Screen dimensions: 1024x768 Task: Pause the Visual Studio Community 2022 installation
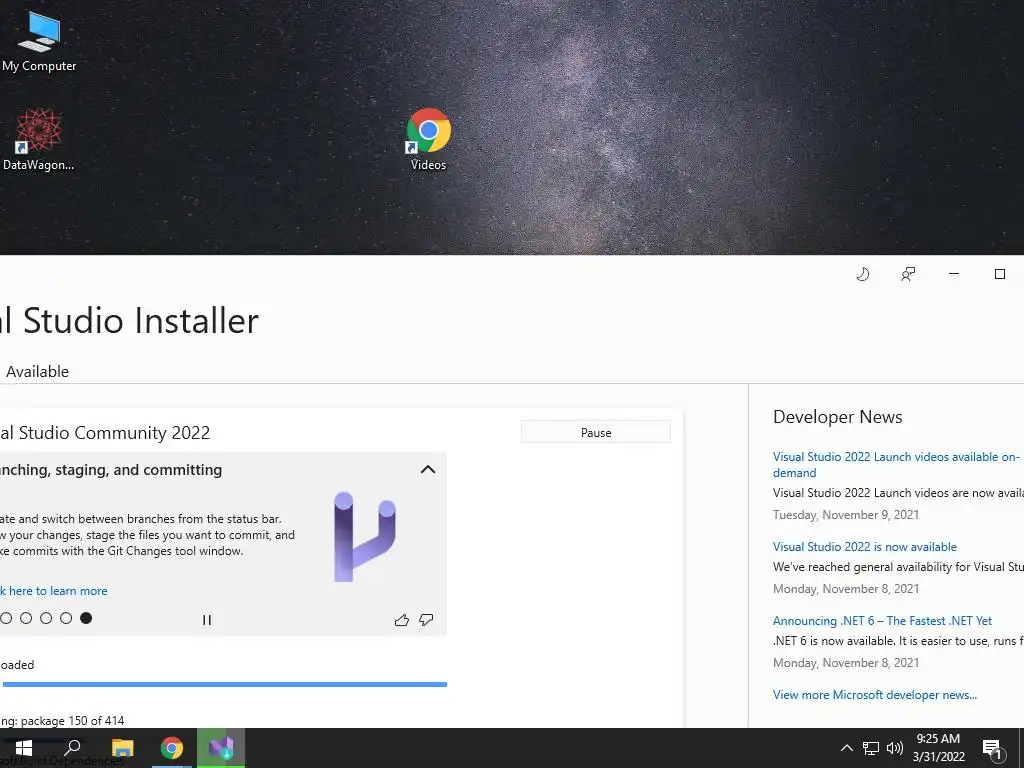click(x=596, y=432)
